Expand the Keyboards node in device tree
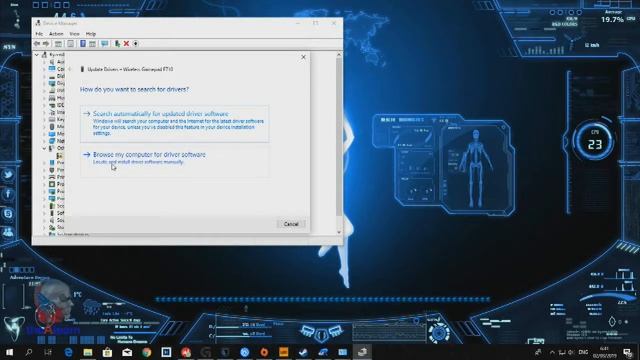The width and height of the screenshot is (640, 360). coord(44,120)
